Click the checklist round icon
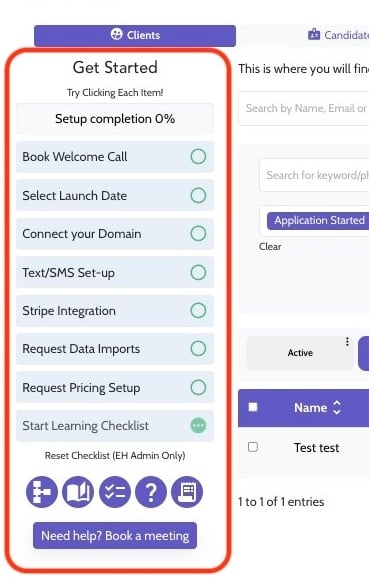This screenshot has width=369, height=584. pos(115,492)
